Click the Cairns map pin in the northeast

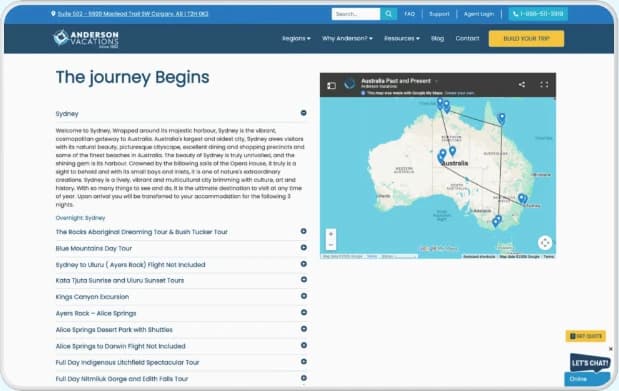click(501, 118)
